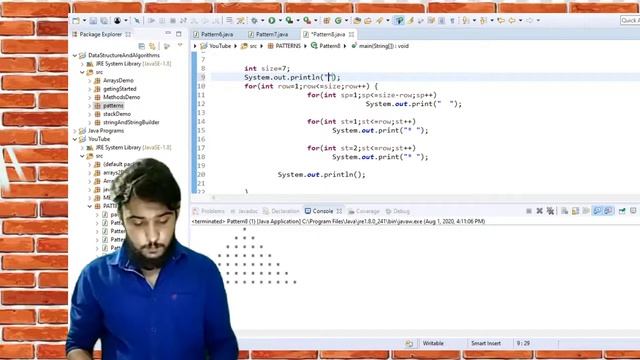Collapse the YouTube project node
Screen dimensions: 640x360
pos(75,139)
